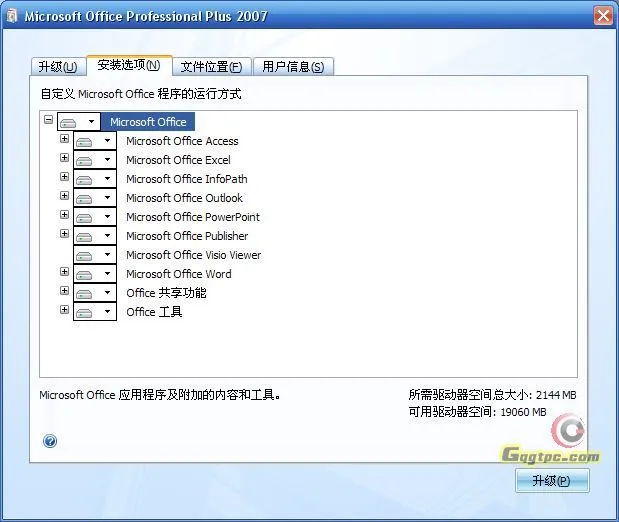Select Microsoft Office InfoPath in the tree
This screenshot has height=522, width=619.
coord(187,179)
